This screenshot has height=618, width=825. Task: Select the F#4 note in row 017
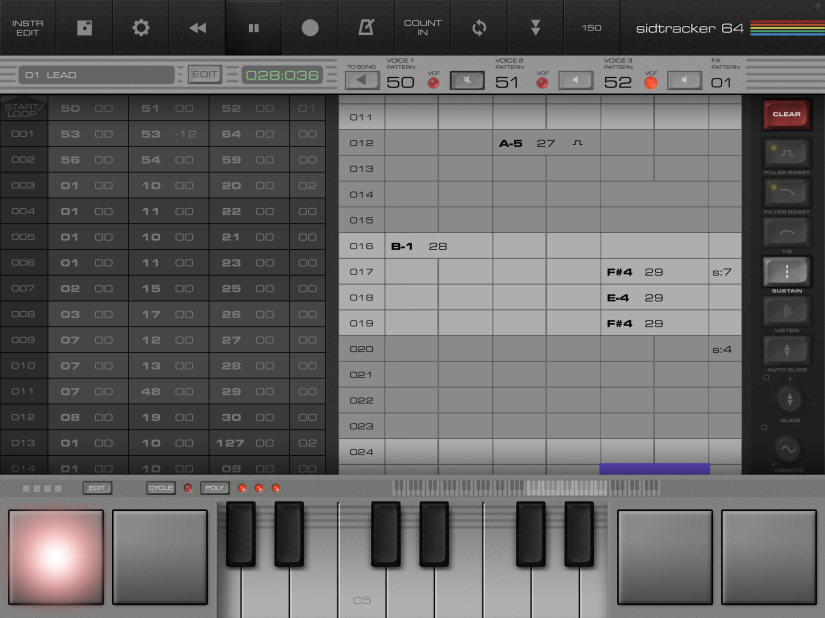tap(619, 272)
